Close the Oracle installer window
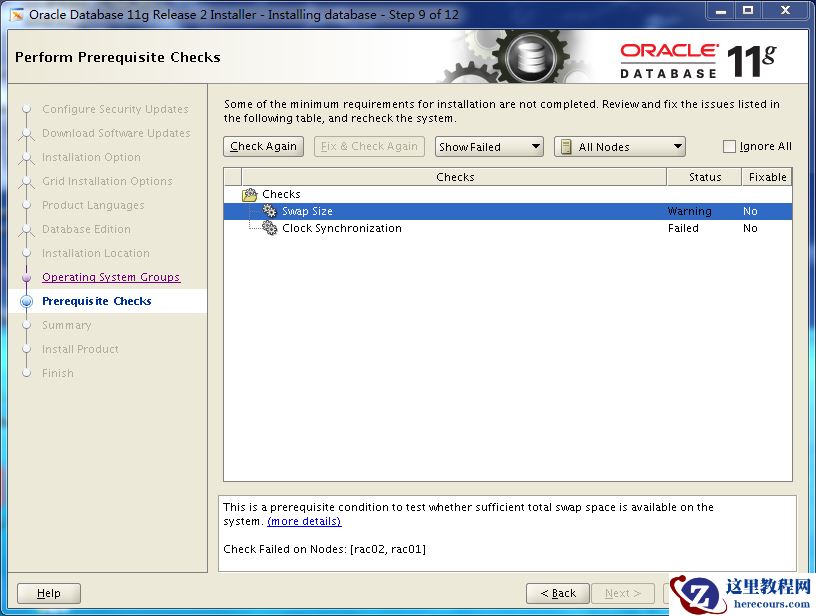 point(785,10)
